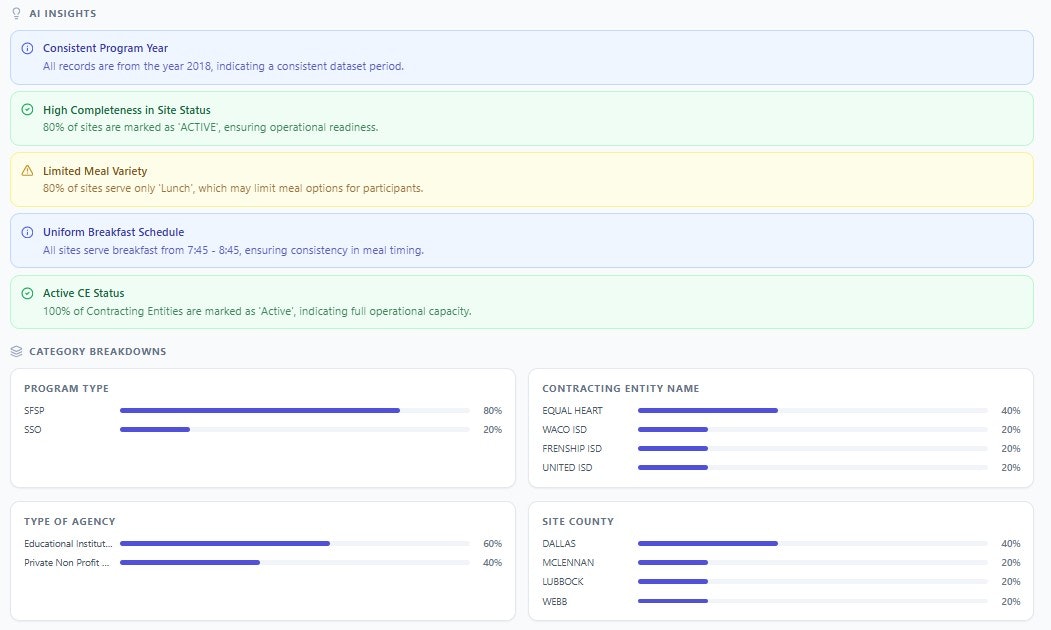The height and width of the screenshot is (630, 1051).
Task: Select the LUBBOCK county label
Action: tap(563, 582)
